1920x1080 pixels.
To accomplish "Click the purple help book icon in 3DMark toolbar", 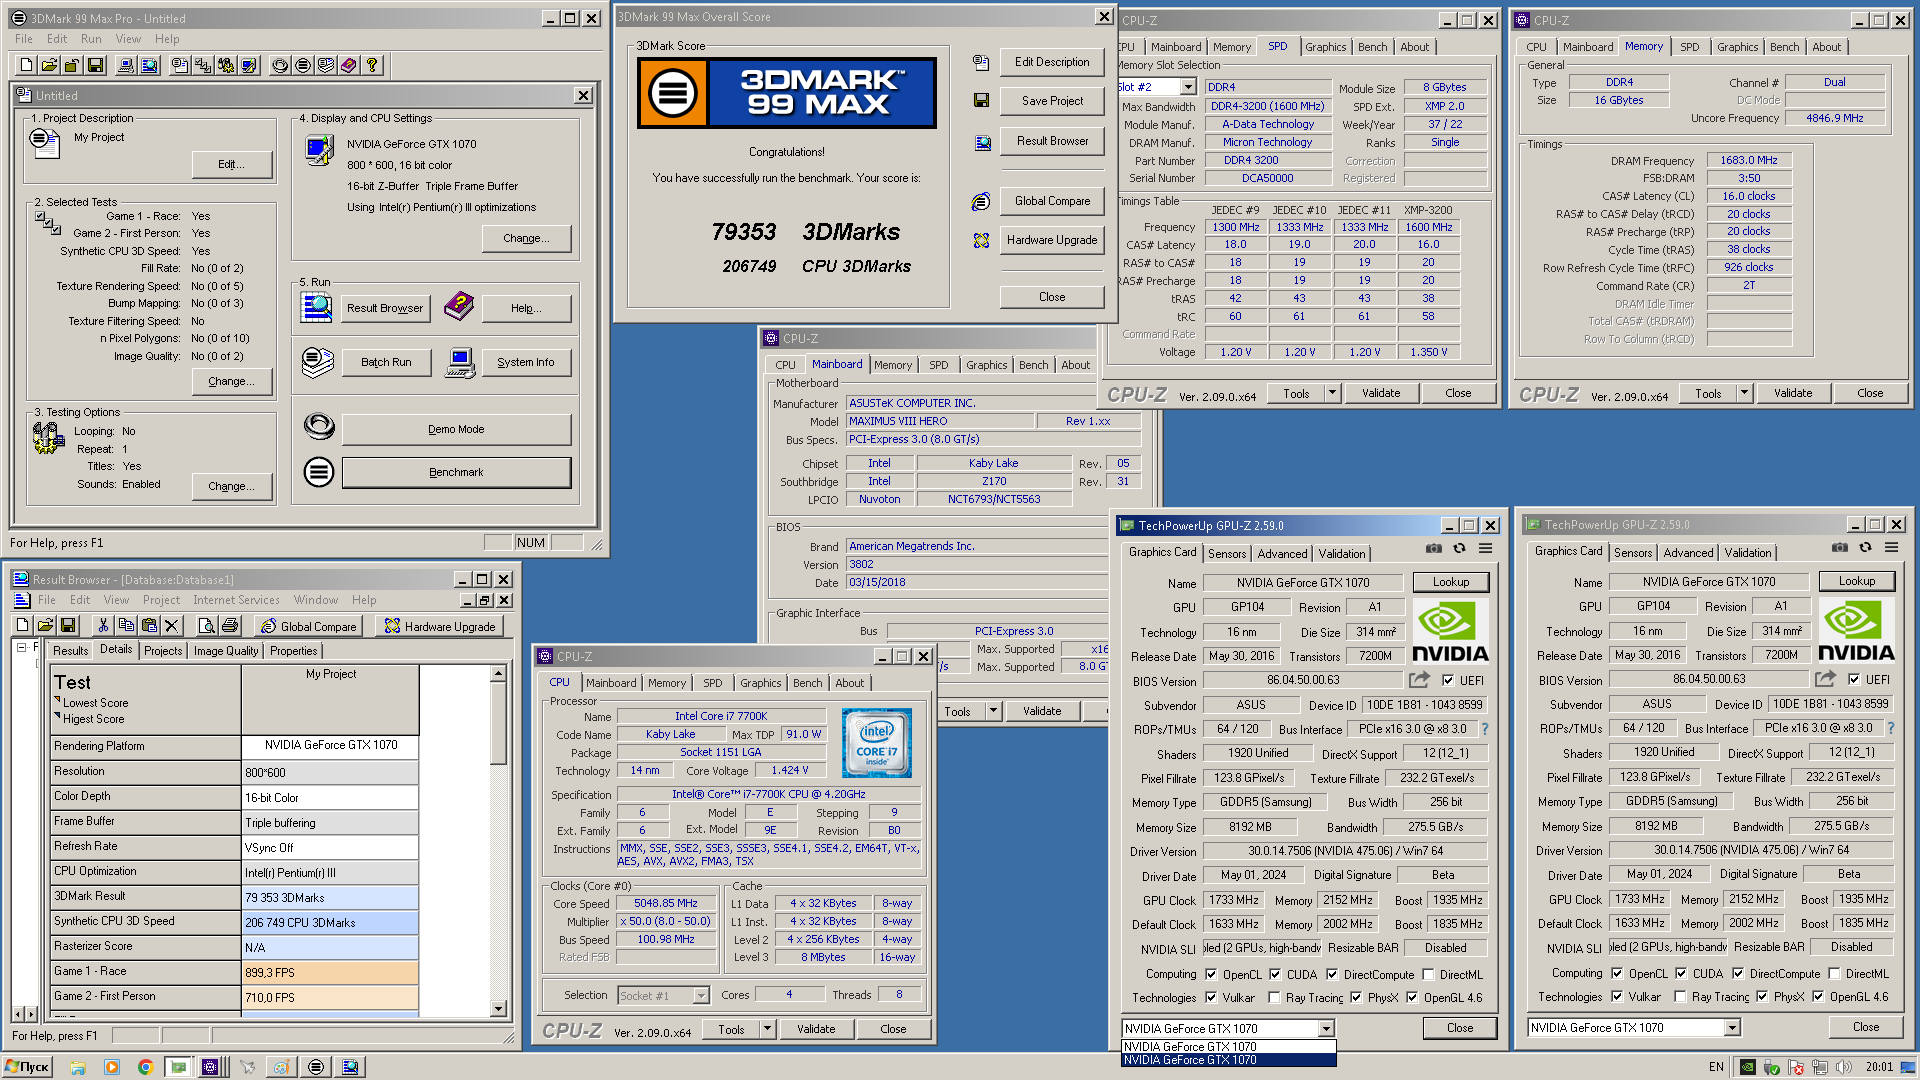I will tap(349, 65).
